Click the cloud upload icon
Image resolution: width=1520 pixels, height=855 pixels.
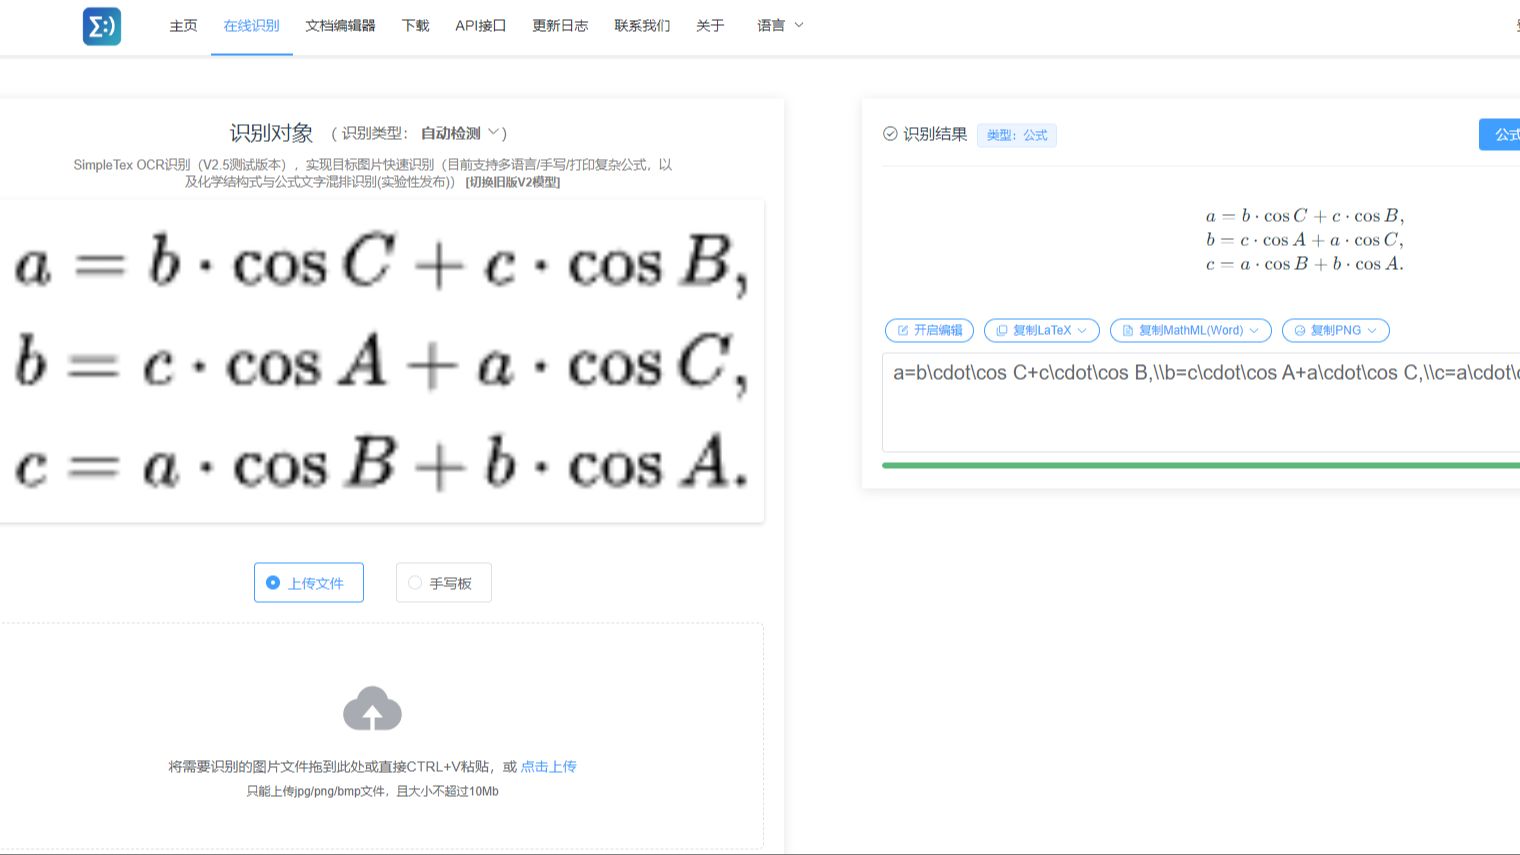[x=372, y=709]
